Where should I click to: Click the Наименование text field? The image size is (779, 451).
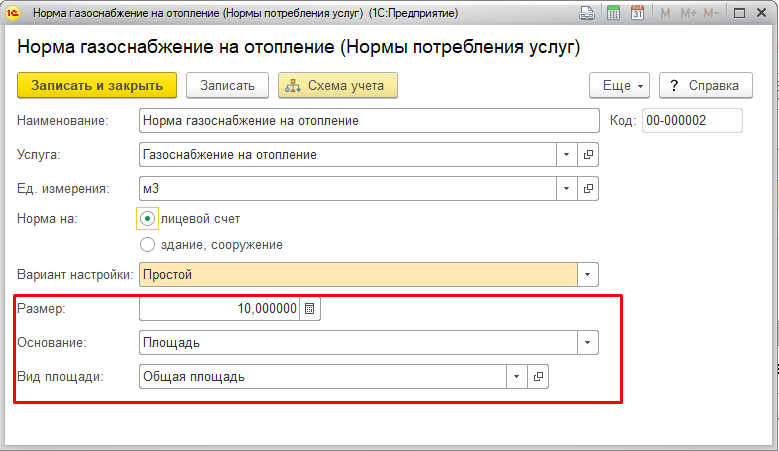(x=369, y=121)
